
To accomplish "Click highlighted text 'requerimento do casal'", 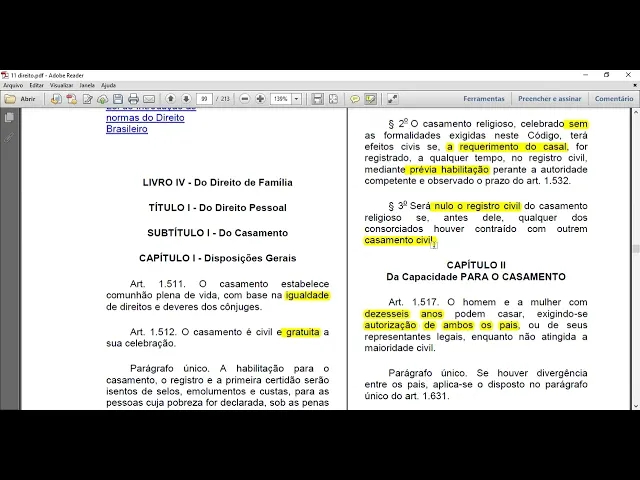I will click(x=513, y=147).
